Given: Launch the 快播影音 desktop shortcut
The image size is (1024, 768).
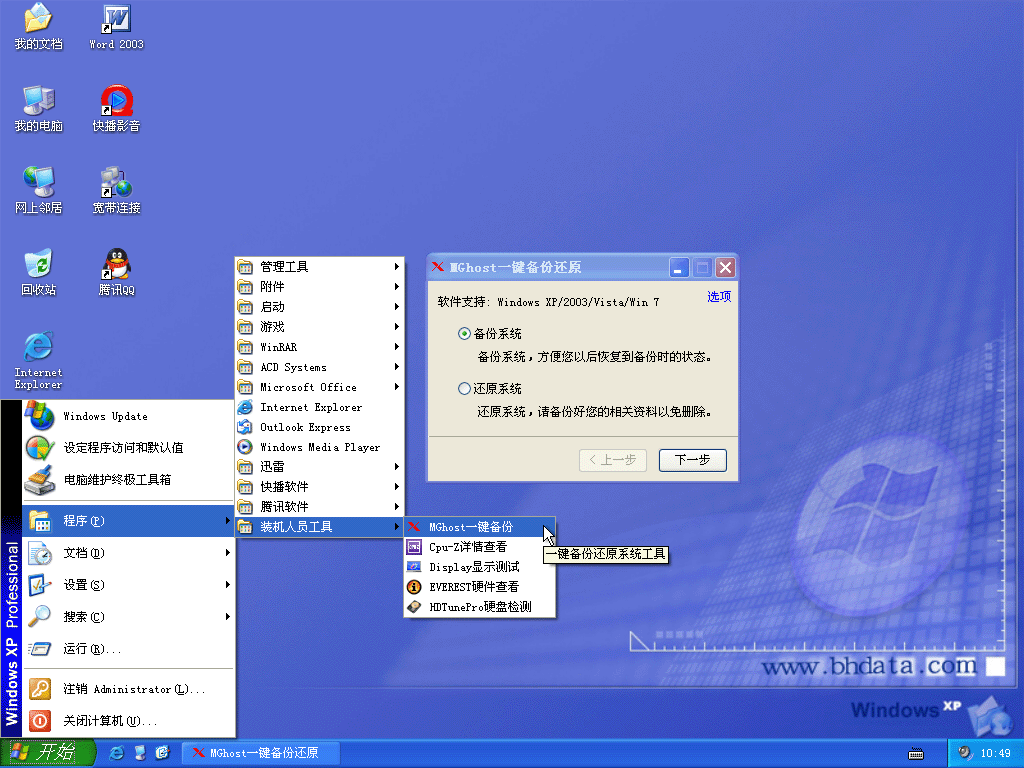Looking at the screenshot, I should click(116, 108).
